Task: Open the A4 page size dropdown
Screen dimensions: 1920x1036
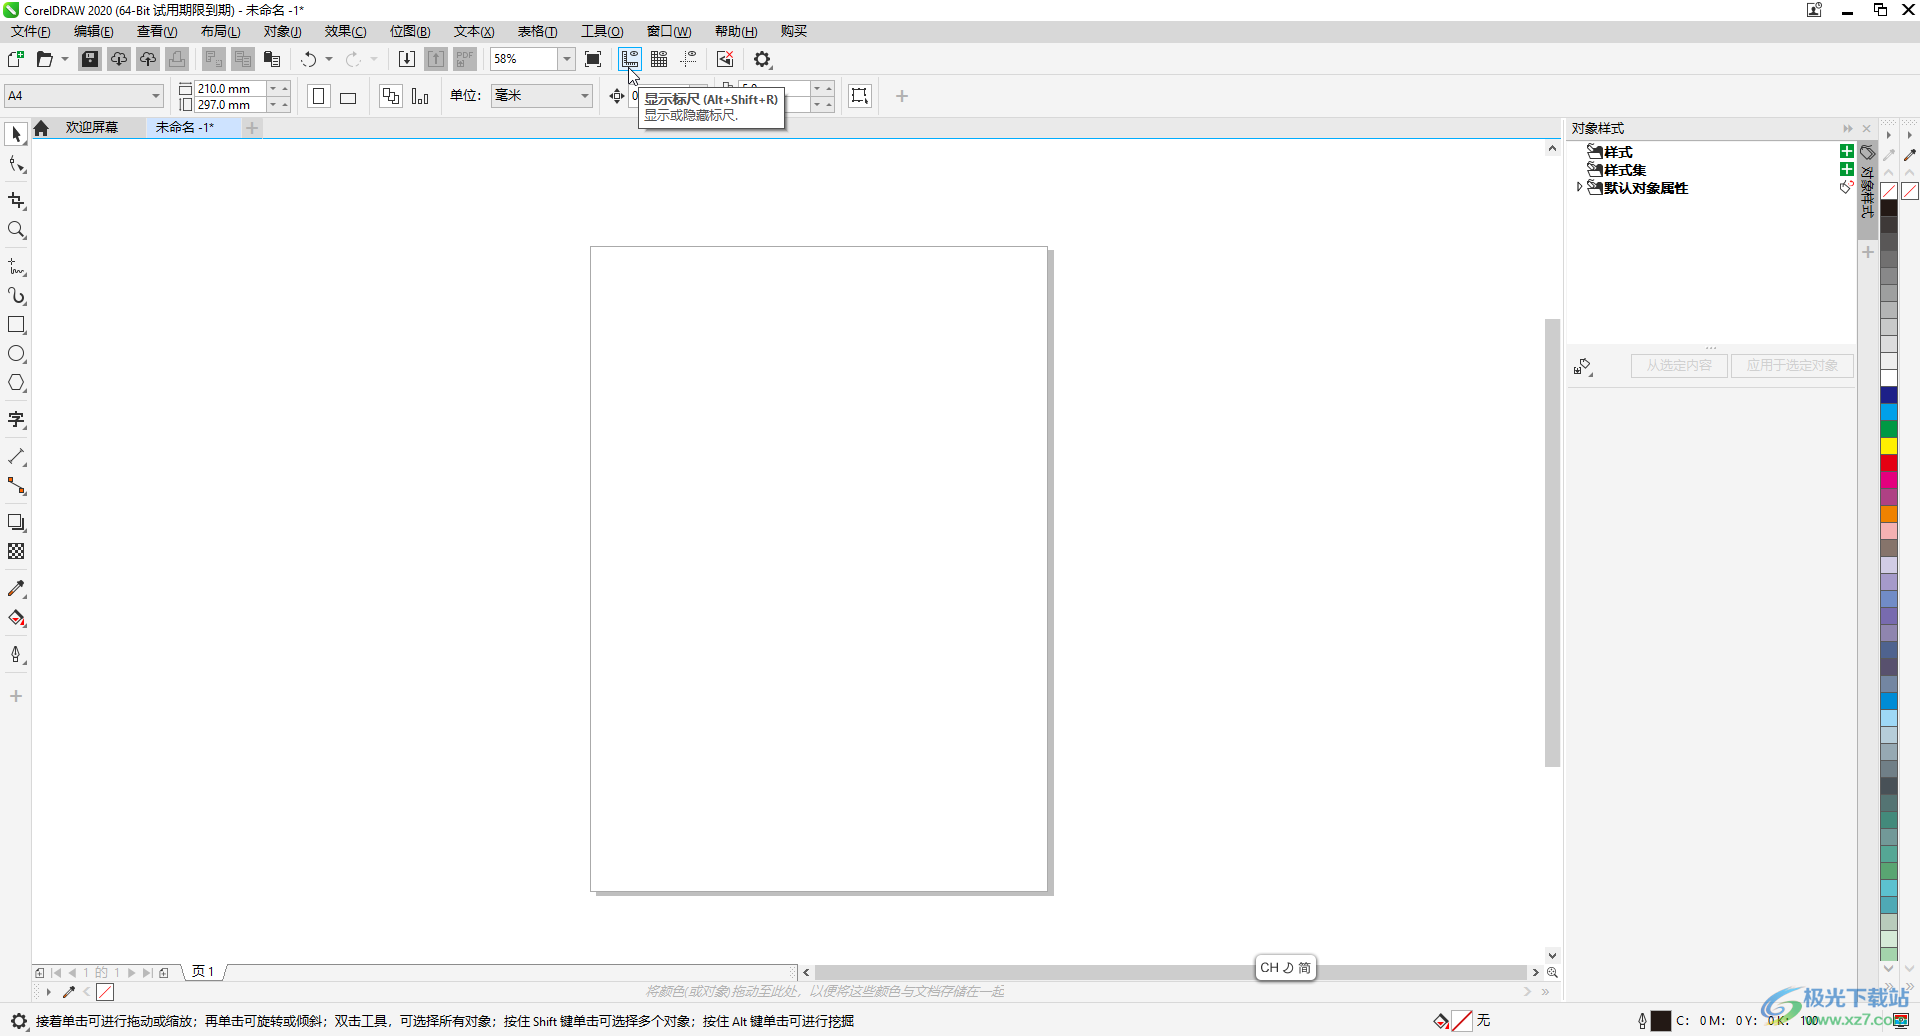Action: [156, 96]
